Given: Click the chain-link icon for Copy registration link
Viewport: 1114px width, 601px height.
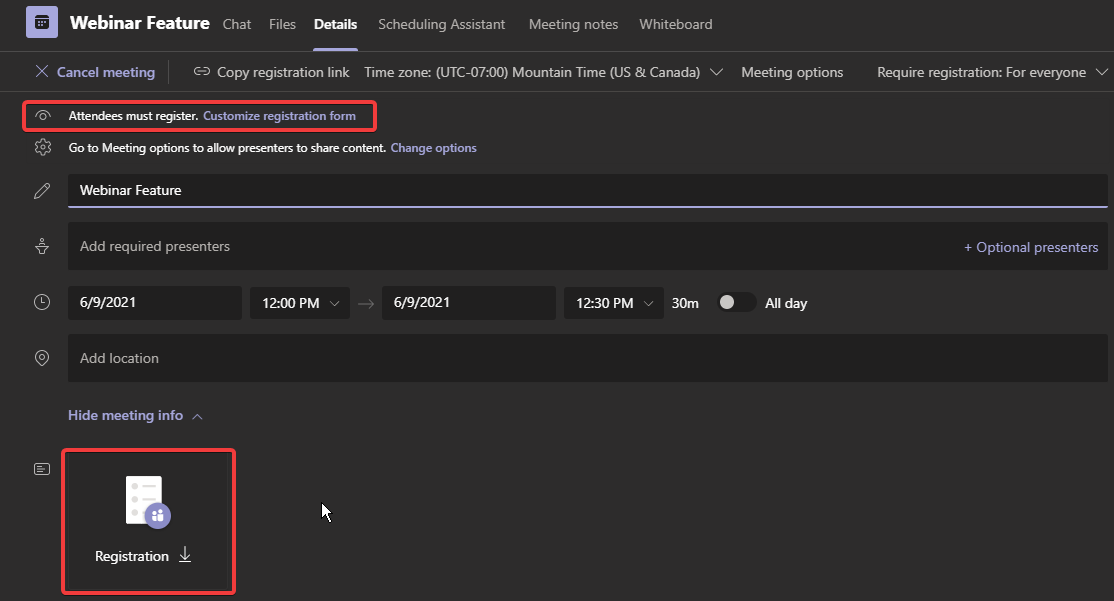Looking at the screenshot, I should 202,71.
